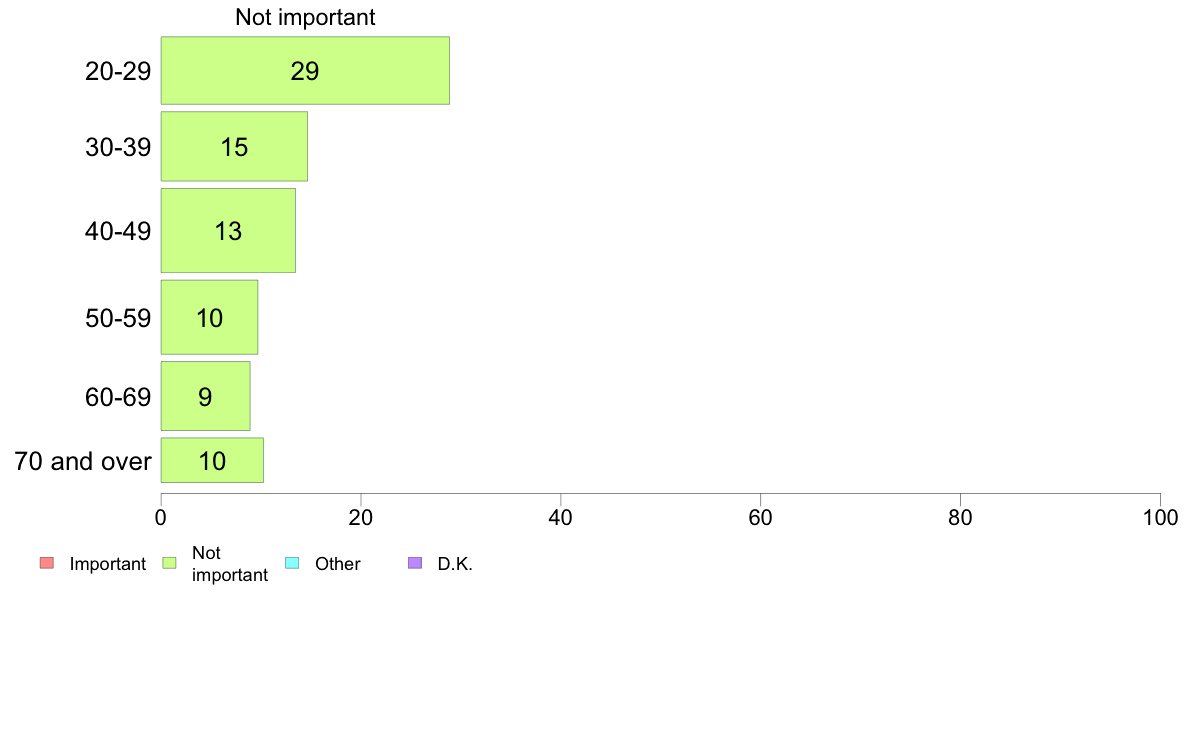Click the "Not important" chart title

(x=305, y=17)
